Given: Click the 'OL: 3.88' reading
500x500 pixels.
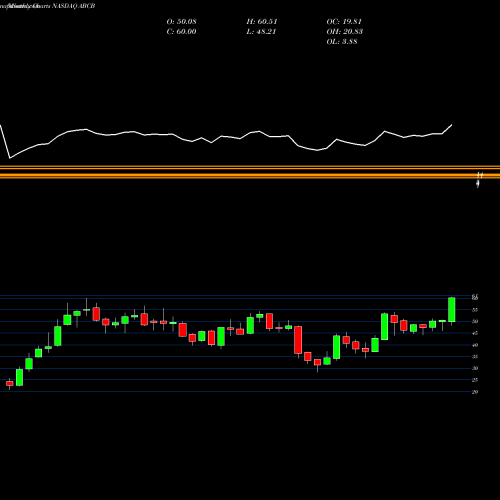Looking at the screenshot, I should coord(342,41).
